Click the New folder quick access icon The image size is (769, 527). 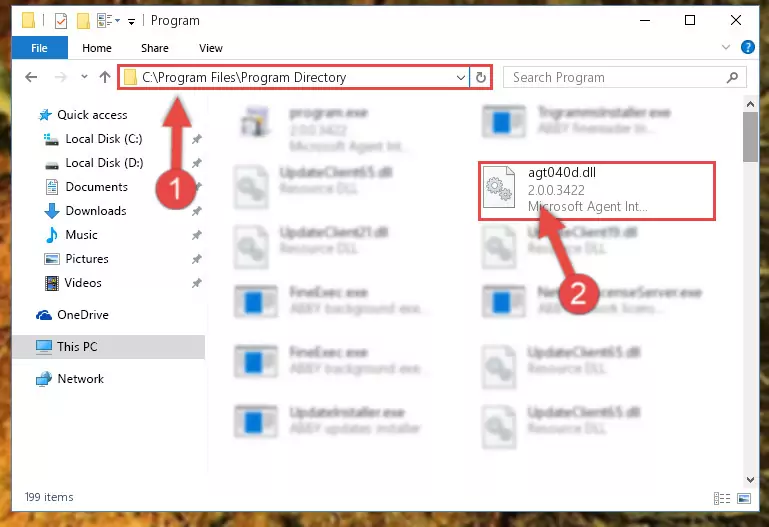click(x=83, y=21)
